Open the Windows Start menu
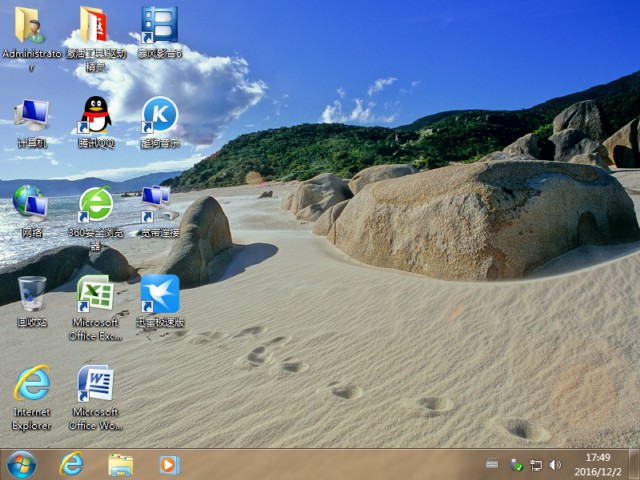 pyautogui.click(x=21, y=464)
